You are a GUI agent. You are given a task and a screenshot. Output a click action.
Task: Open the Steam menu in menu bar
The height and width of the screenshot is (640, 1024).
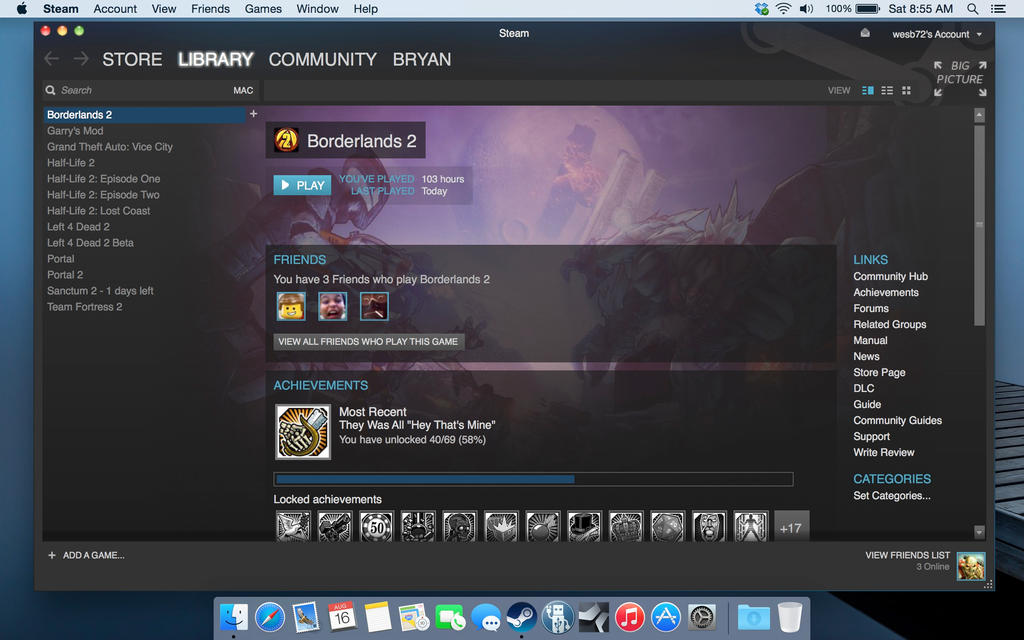[x=61, y=8]
